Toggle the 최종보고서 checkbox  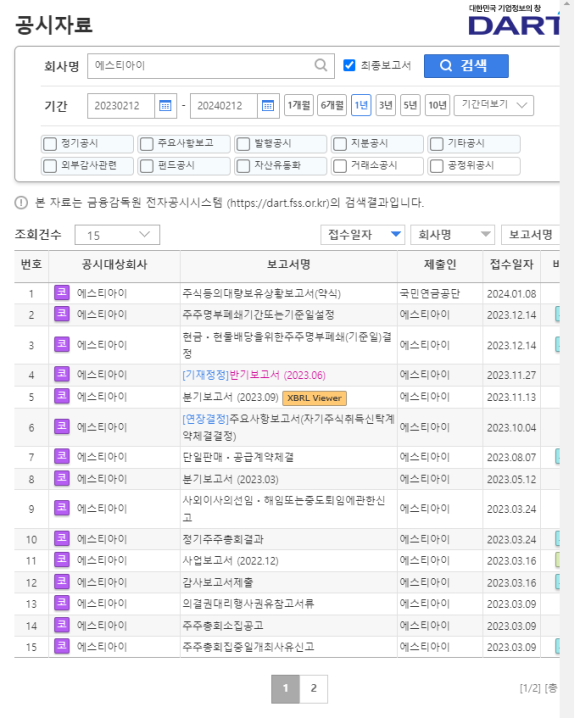click(x=349, y=65)
